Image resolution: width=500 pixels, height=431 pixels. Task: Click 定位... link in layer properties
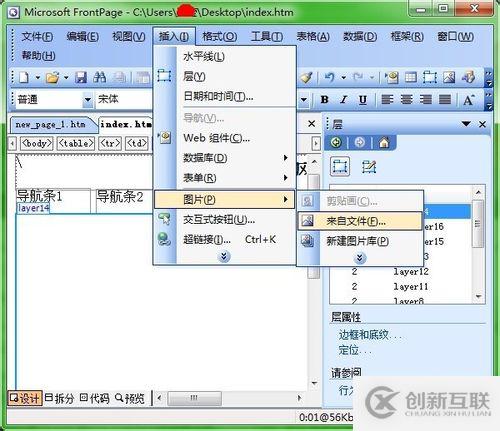pos(355,350)
